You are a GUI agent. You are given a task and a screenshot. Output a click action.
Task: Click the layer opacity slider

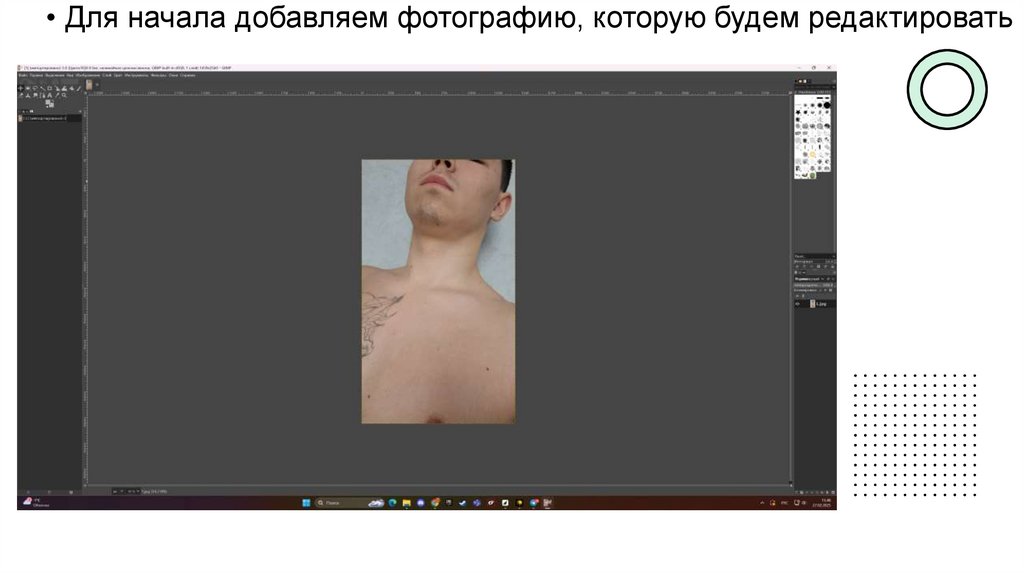pos(814,285)
